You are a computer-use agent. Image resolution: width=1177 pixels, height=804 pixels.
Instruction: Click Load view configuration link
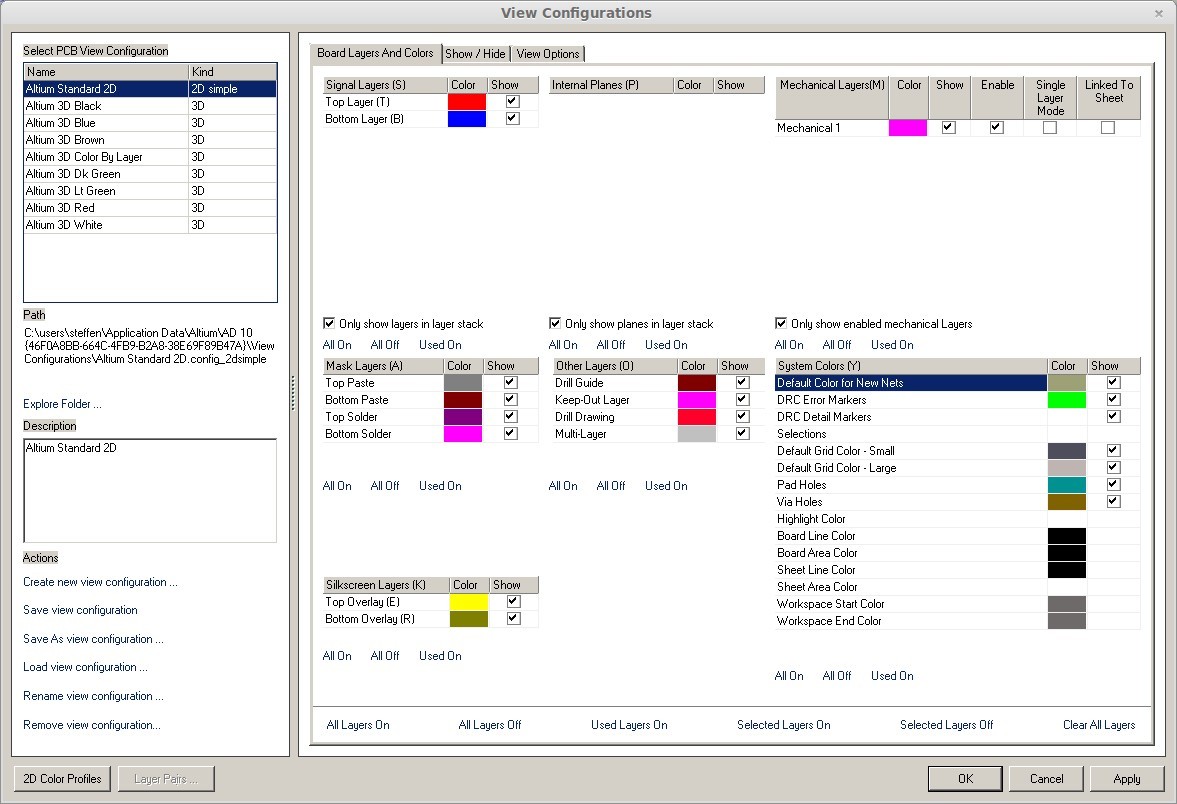tap(86, 667)
